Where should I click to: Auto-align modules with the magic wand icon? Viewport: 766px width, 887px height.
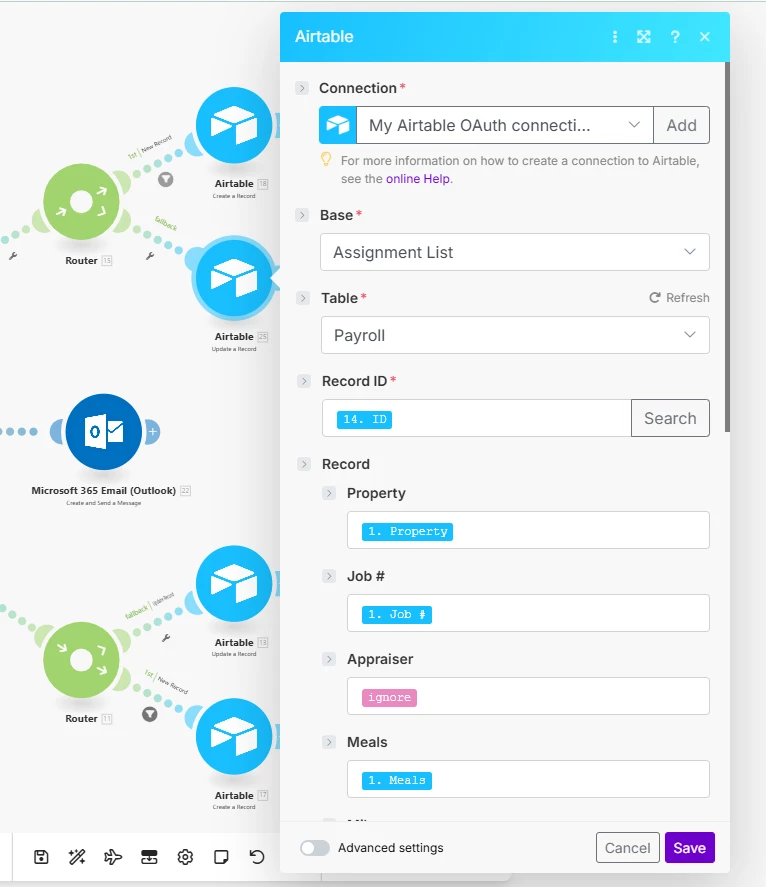(x=77, y=857)
